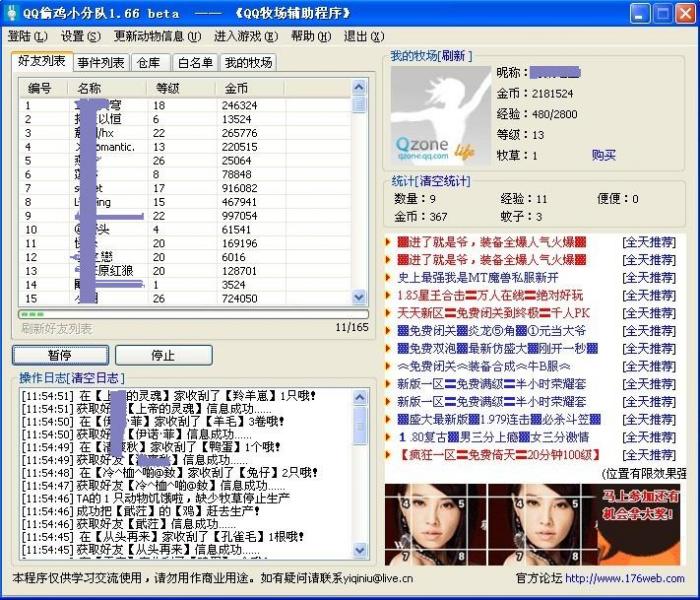The height and width of the screenshot is (600, 700).
Task: Open ad link 疯狂一区 免费倚天
Action: click(498, 455)
